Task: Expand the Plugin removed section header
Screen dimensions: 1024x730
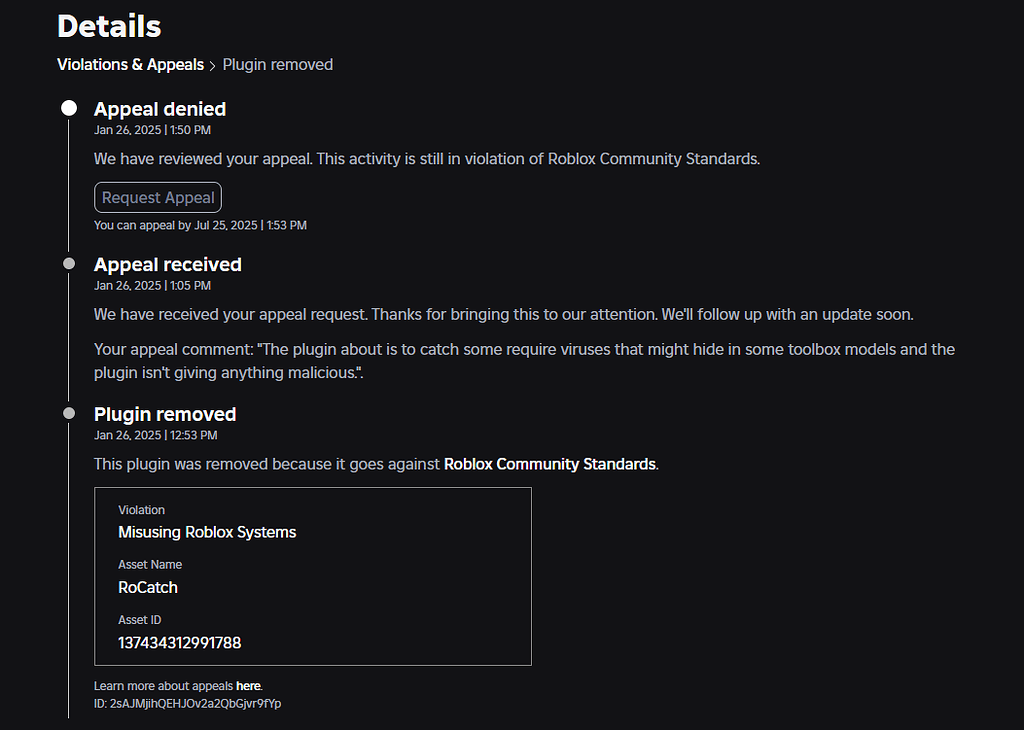Action: click(164, 413)
